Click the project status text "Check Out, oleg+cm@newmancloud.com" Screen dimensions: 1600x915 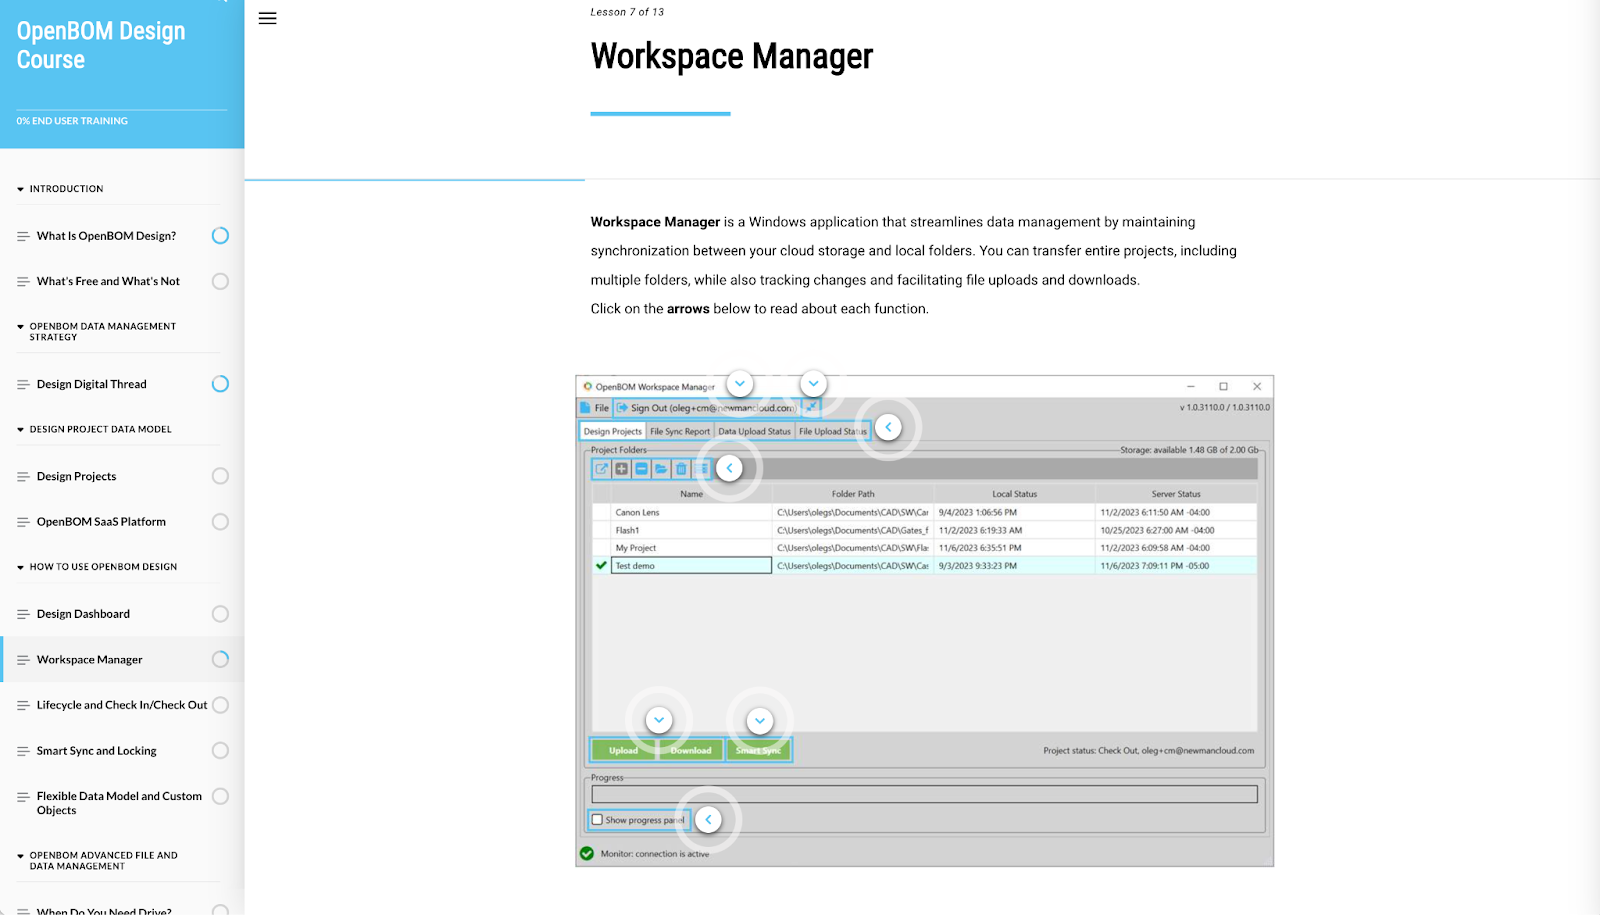[1176, 751]
